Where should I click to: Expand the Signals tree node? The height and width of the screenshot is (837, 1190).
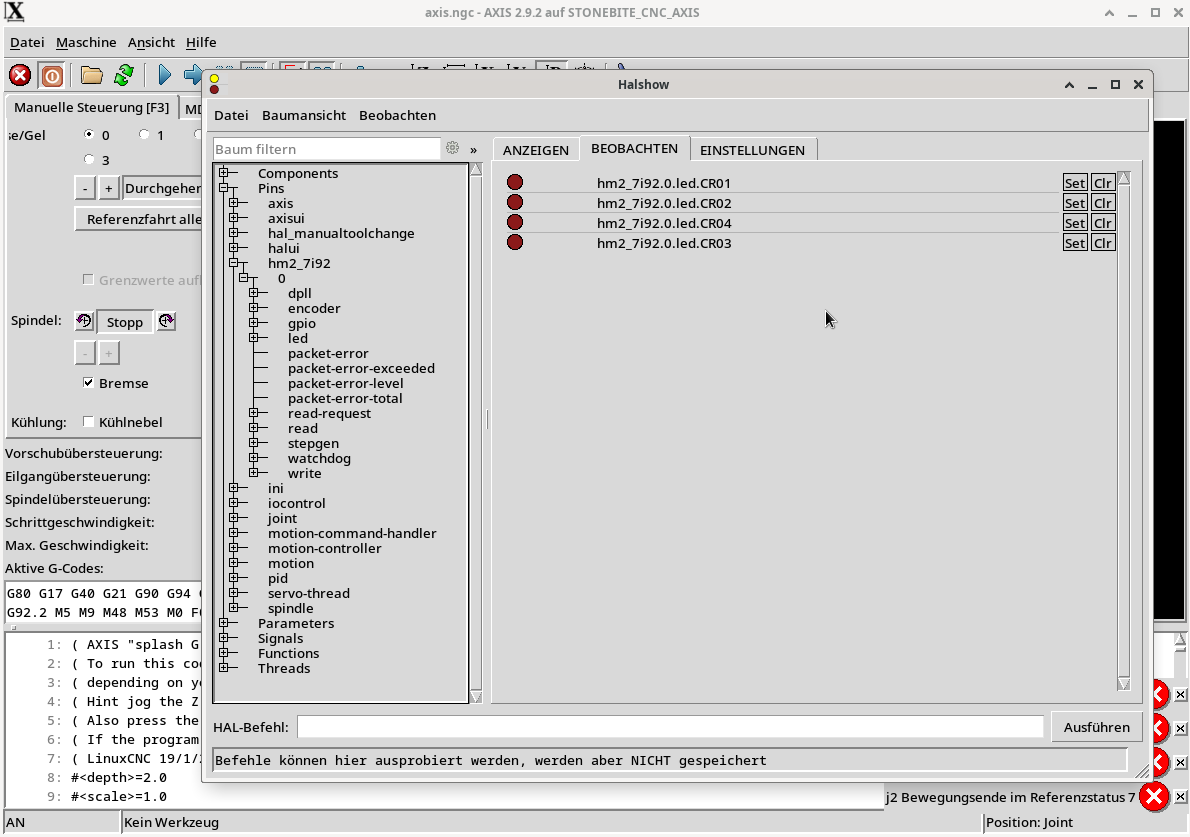coord(224,638)
